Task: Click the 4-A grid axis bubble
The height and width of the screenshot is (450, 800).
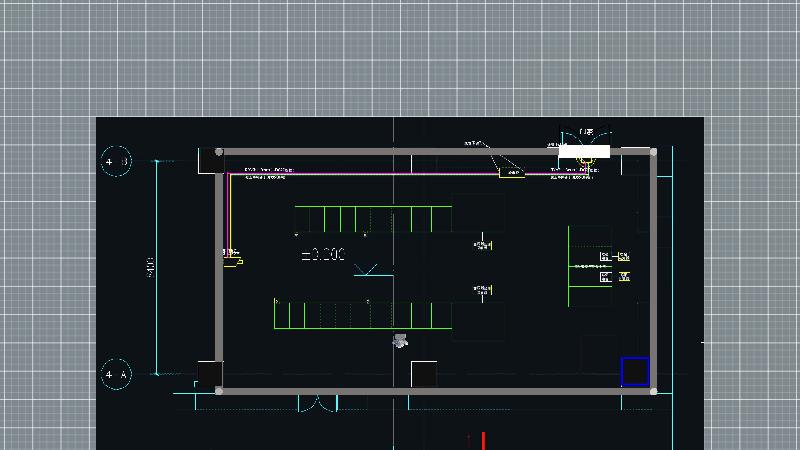Action: (116, 375)
